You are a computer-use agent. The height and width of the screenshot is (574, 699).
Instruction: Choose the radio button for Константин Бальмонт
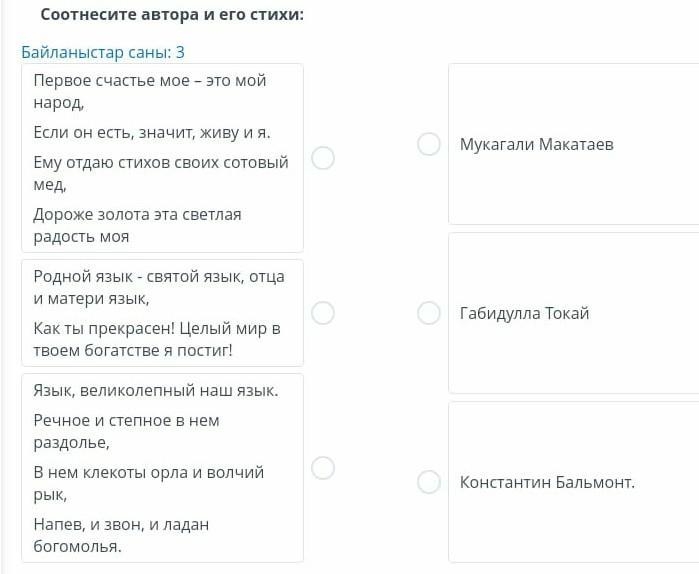429,482
